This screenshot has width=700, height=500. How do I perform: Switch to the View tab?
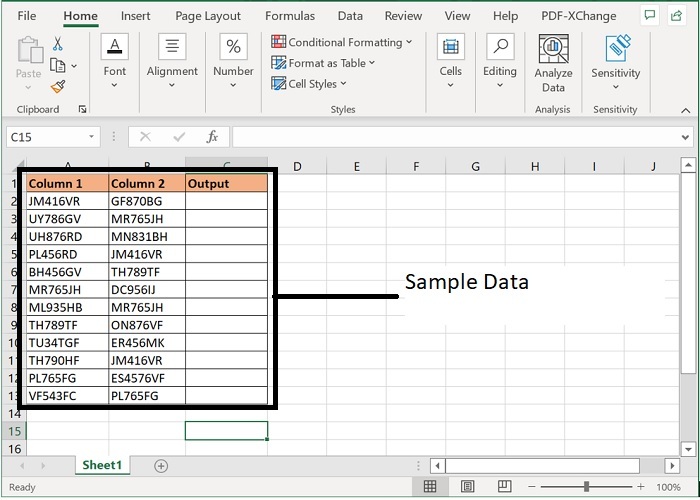[x=457, y=16]
